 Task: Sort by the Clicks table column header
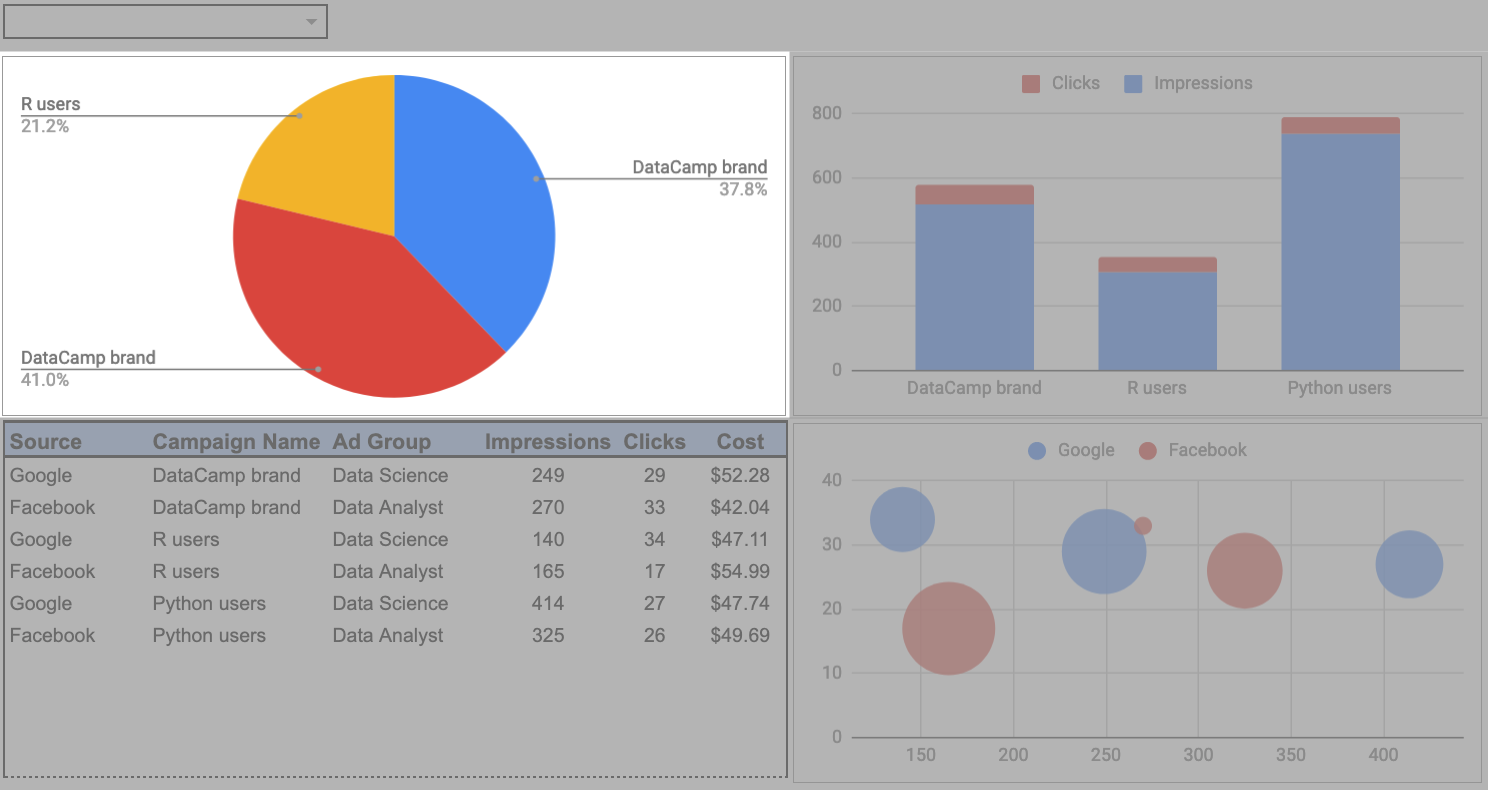click(655, 442)
